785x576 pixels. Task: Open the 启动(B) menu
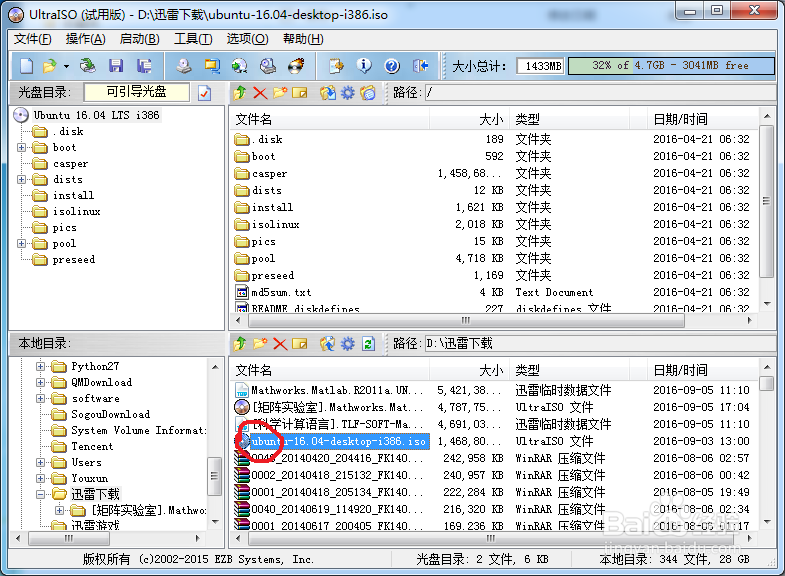click(x=140, y=39)
